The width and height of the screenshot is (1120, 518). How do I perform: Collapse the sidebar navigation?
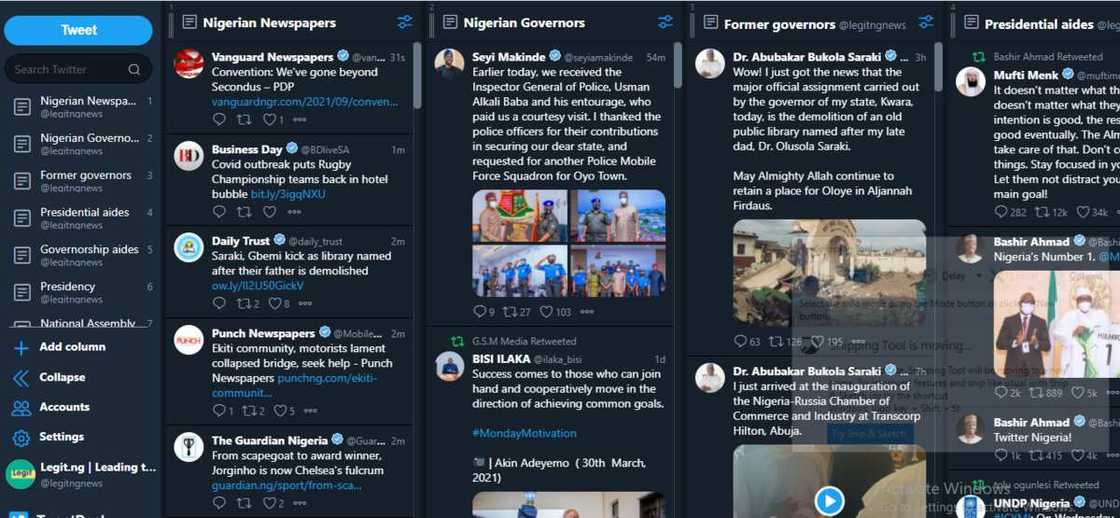coord(21,378)
